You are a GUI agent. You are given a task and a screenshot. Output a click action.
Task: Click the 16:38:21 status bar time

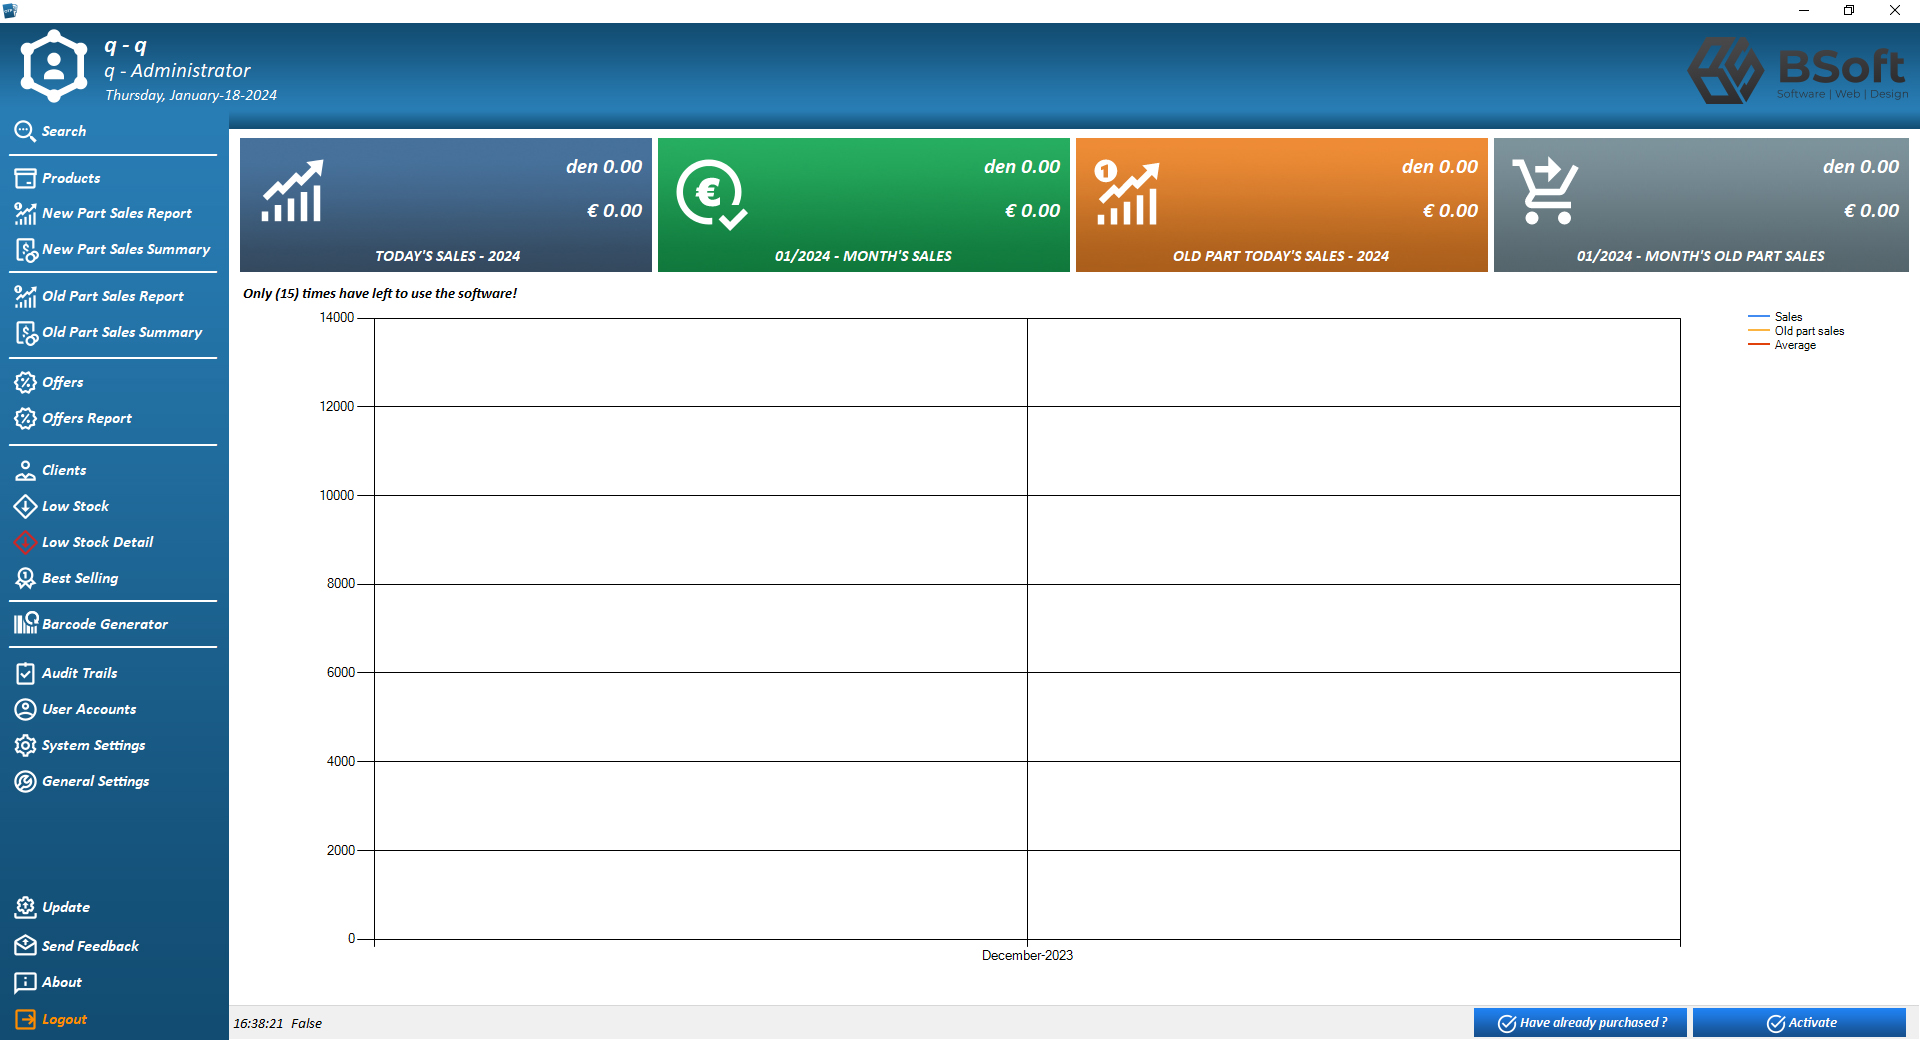[258, 1023]
